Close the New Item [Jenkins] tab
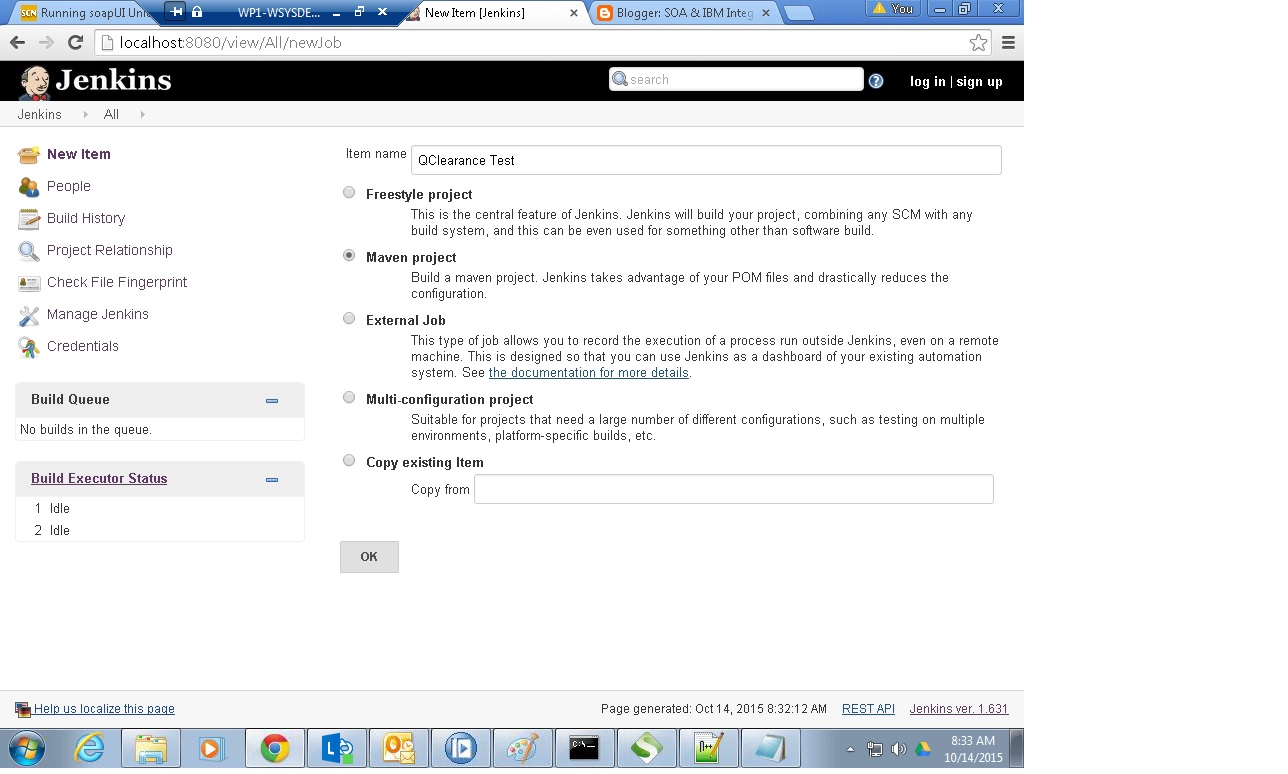The image size is (1288, 774). coord(573,13)
